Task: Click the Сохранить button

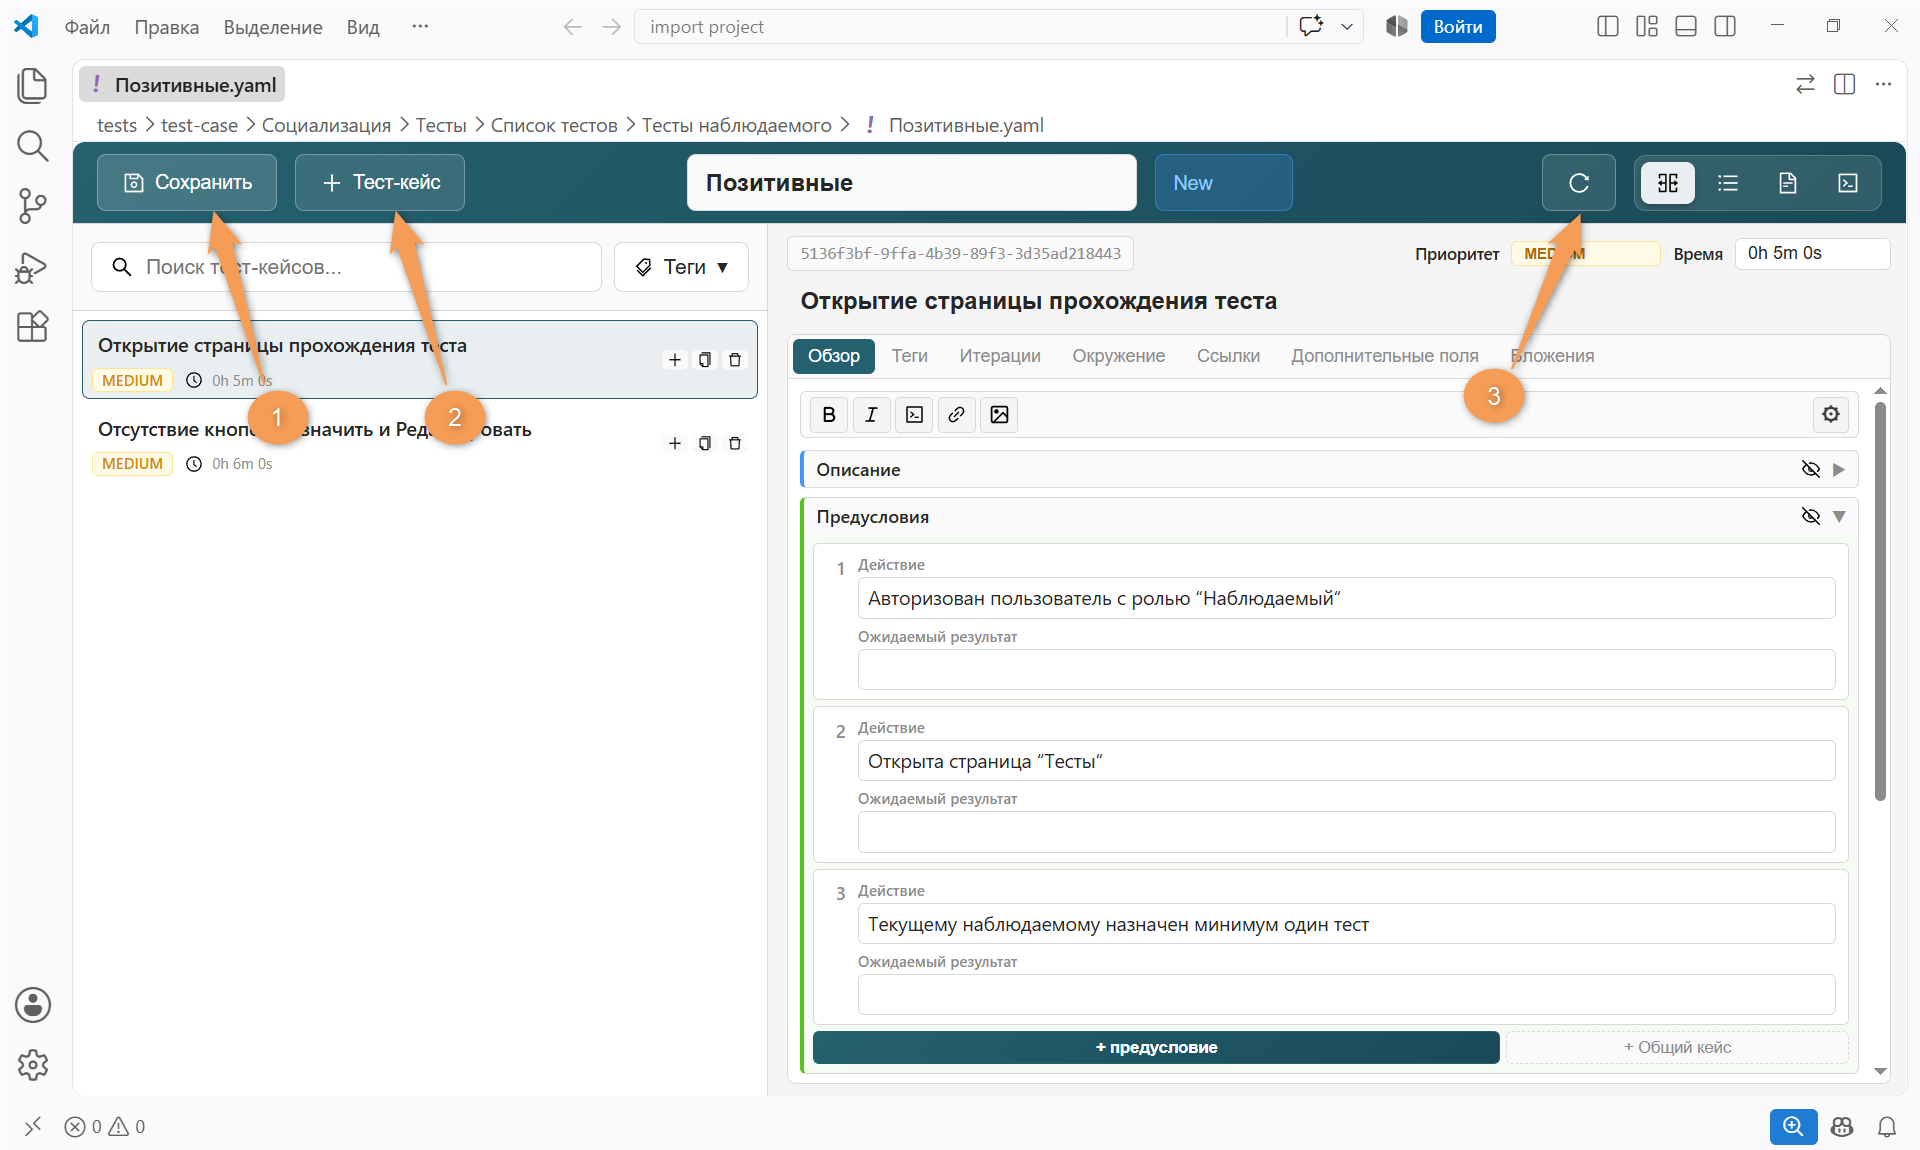Action: (x=187, y=183)
